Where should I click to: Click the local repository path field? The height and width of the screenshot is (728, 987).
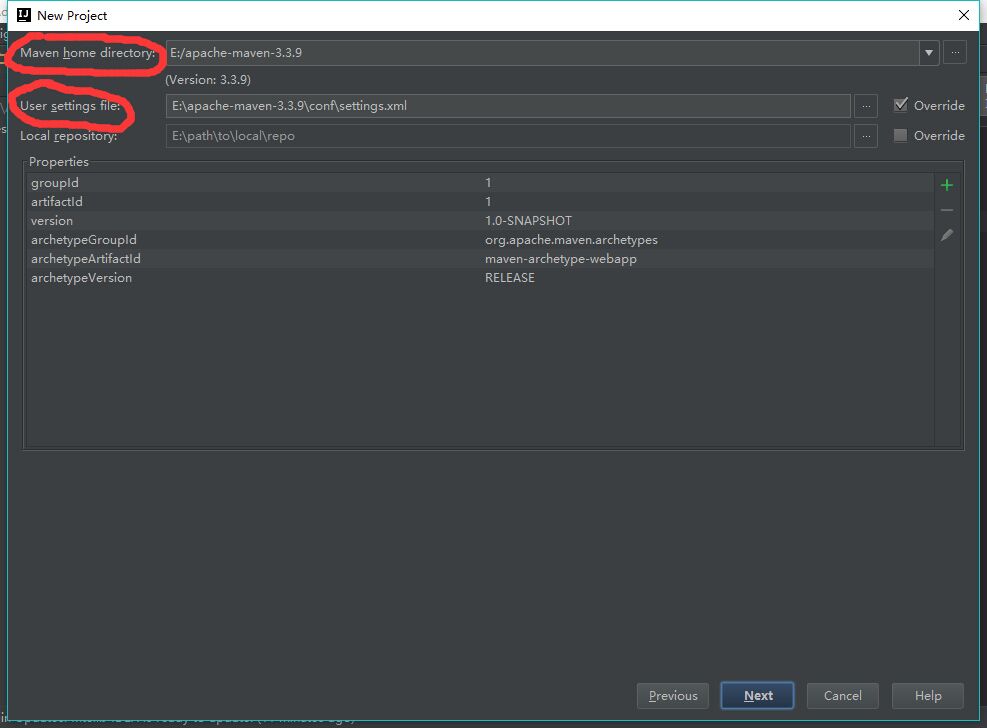[508, 136]
